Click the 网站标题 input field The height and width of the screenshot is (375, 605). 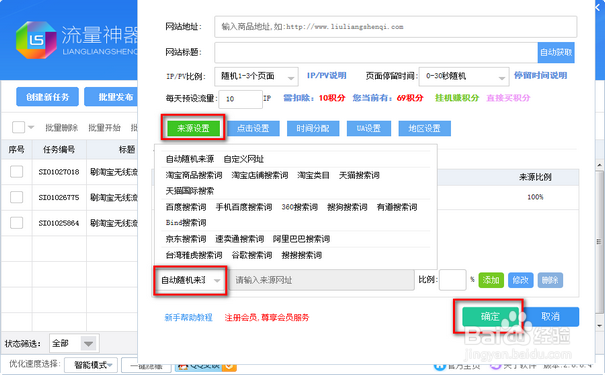[376, 52]
